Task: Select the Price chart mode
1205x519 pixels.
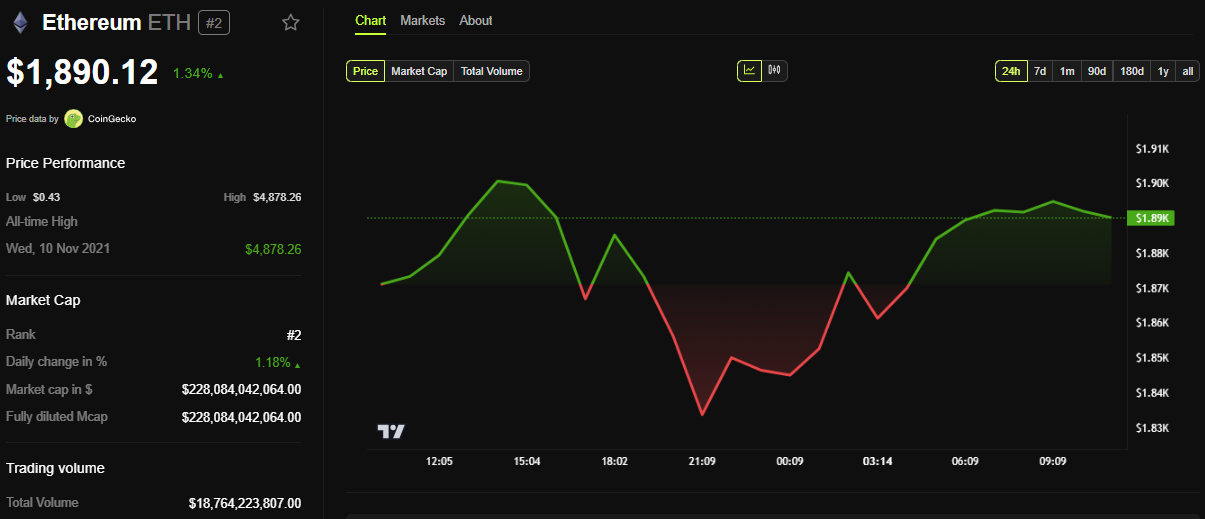Action: [365, 71]
